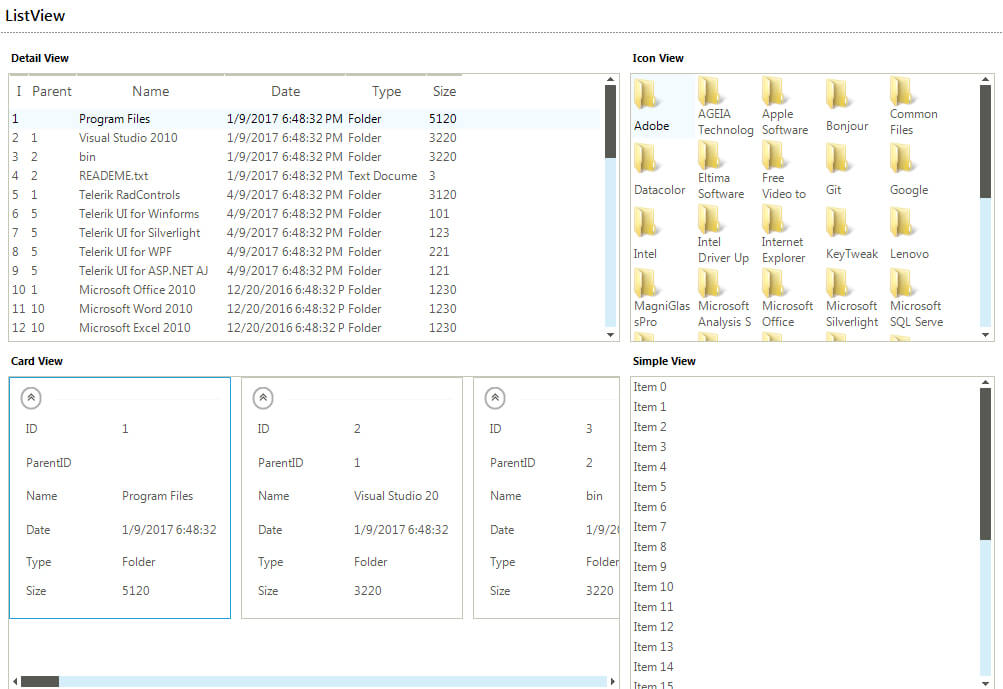Select the Telerik UI for WPF row
Viewport: 1003px width, 689px height.
point(306,252)
